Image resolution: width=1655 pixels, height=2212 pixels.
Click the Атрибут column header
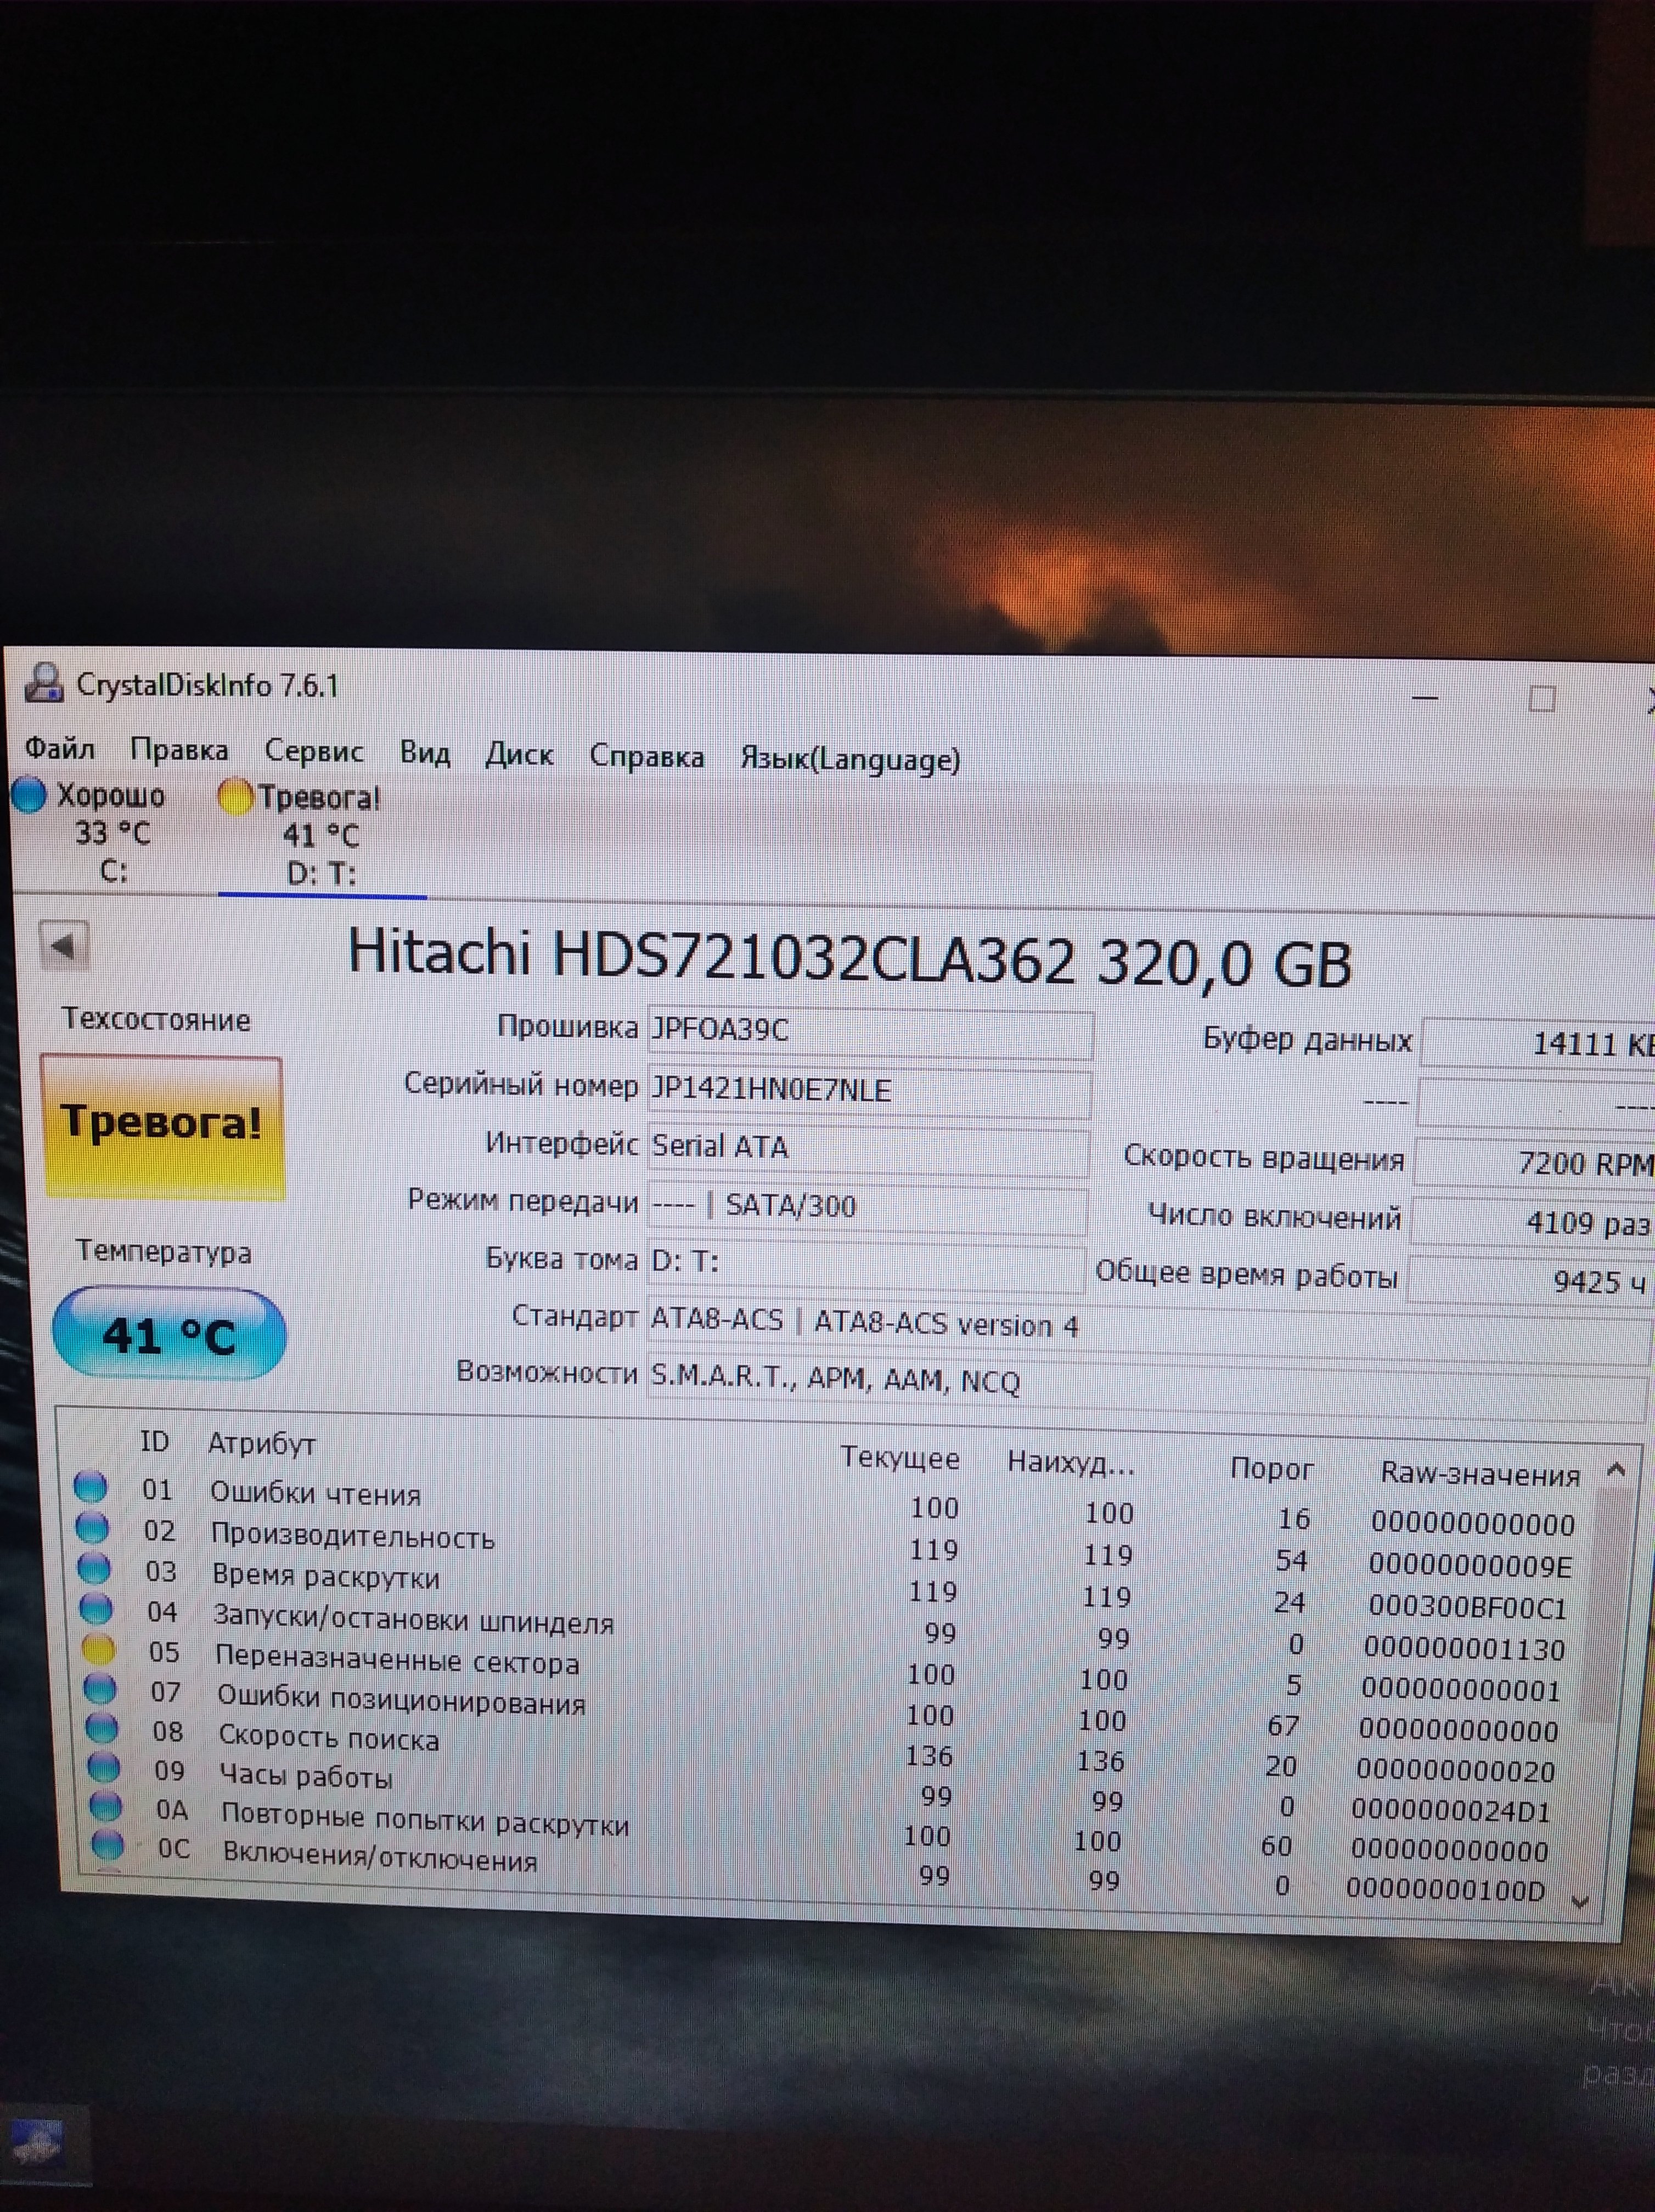[262, 1443]
